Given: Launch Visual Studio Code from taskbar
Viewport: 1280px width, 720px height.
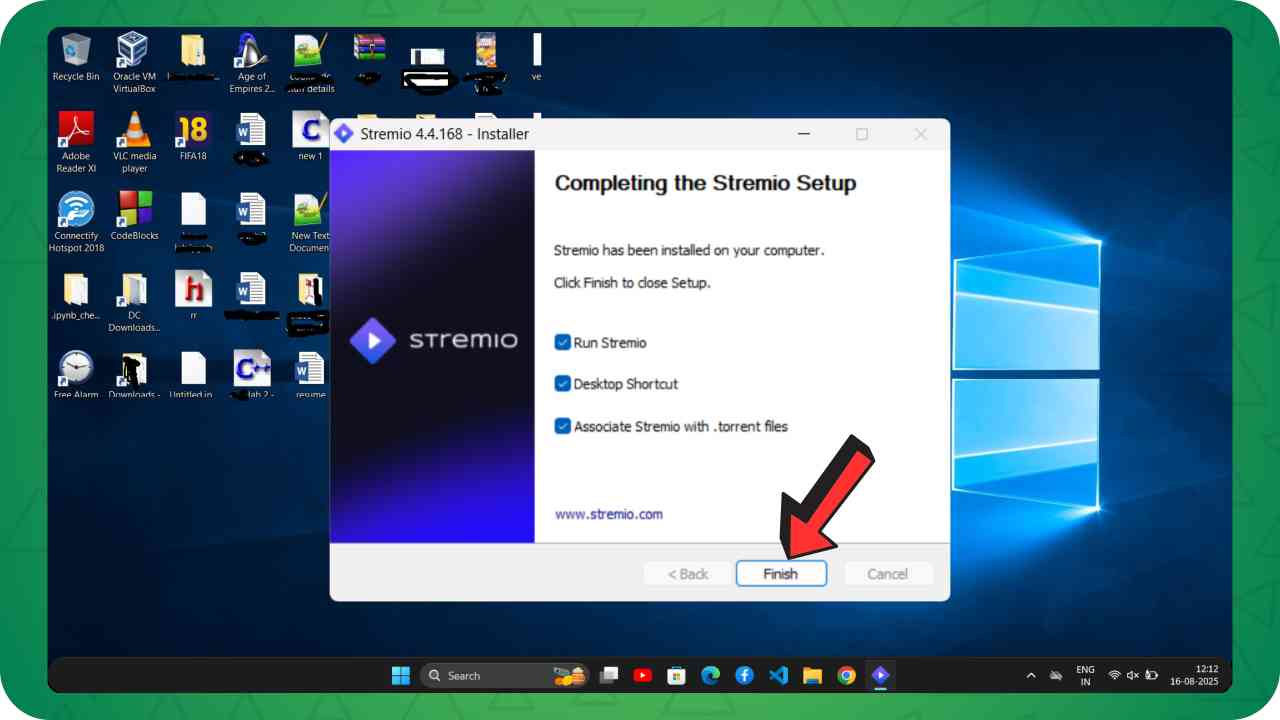Looking at the screenshot, I should (778, 676).
